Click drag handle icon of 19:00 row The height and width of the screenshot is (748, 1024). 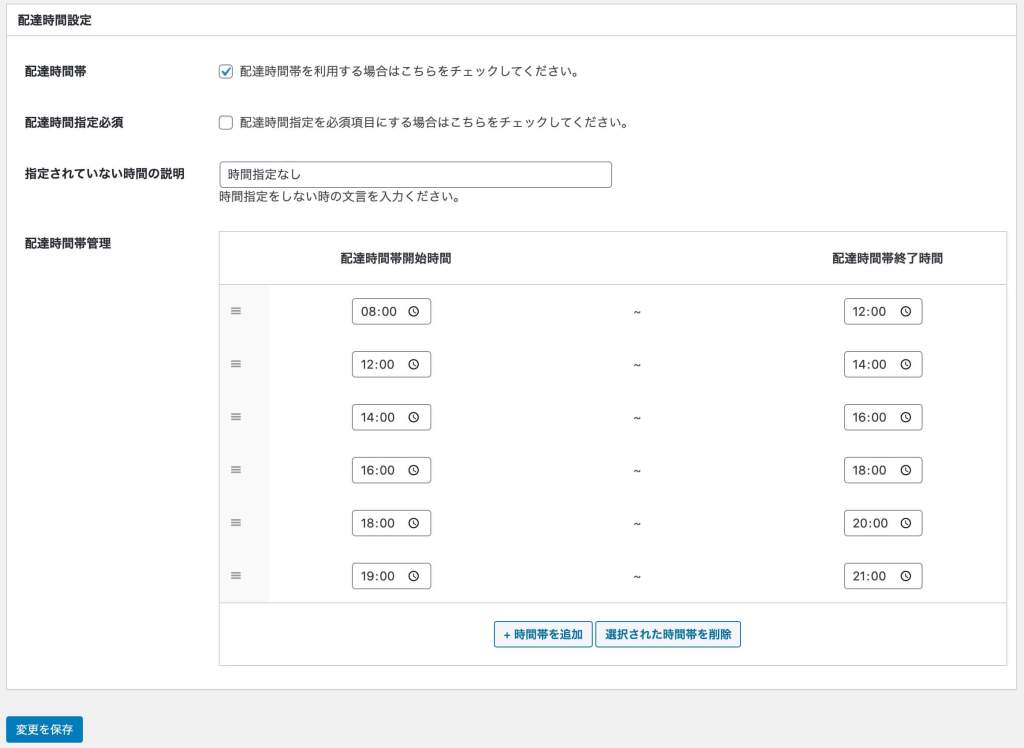(236, 576)
